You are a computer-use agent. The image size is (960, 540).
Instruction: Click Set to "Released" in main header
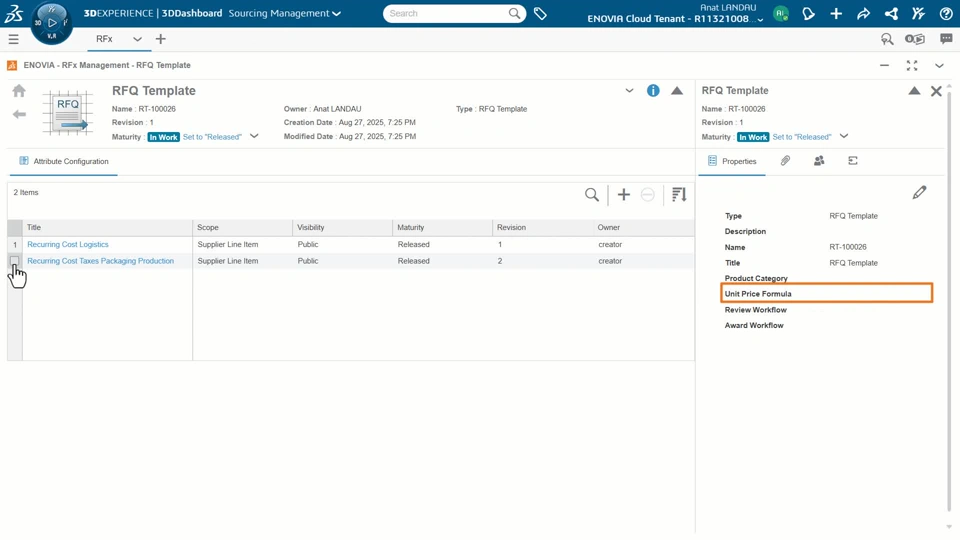click(212, 137)
